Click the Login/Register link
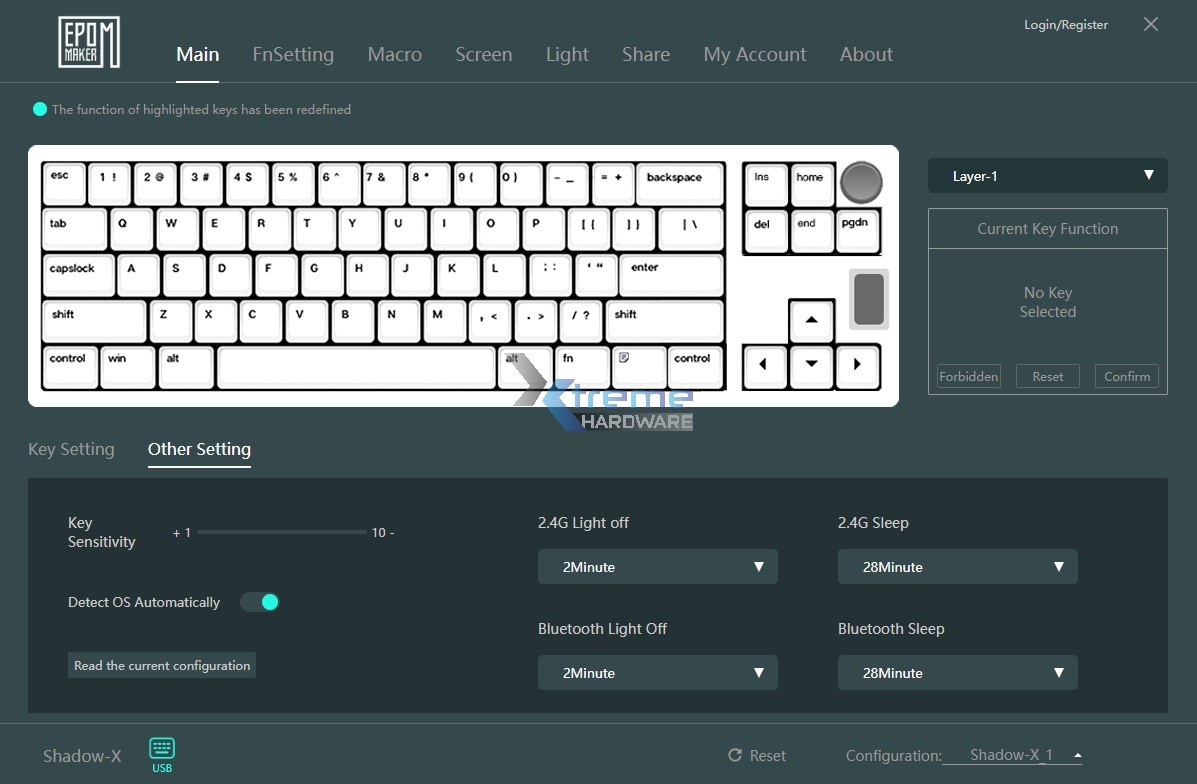Screen dimensions: 1197x784 (1065, 25)
